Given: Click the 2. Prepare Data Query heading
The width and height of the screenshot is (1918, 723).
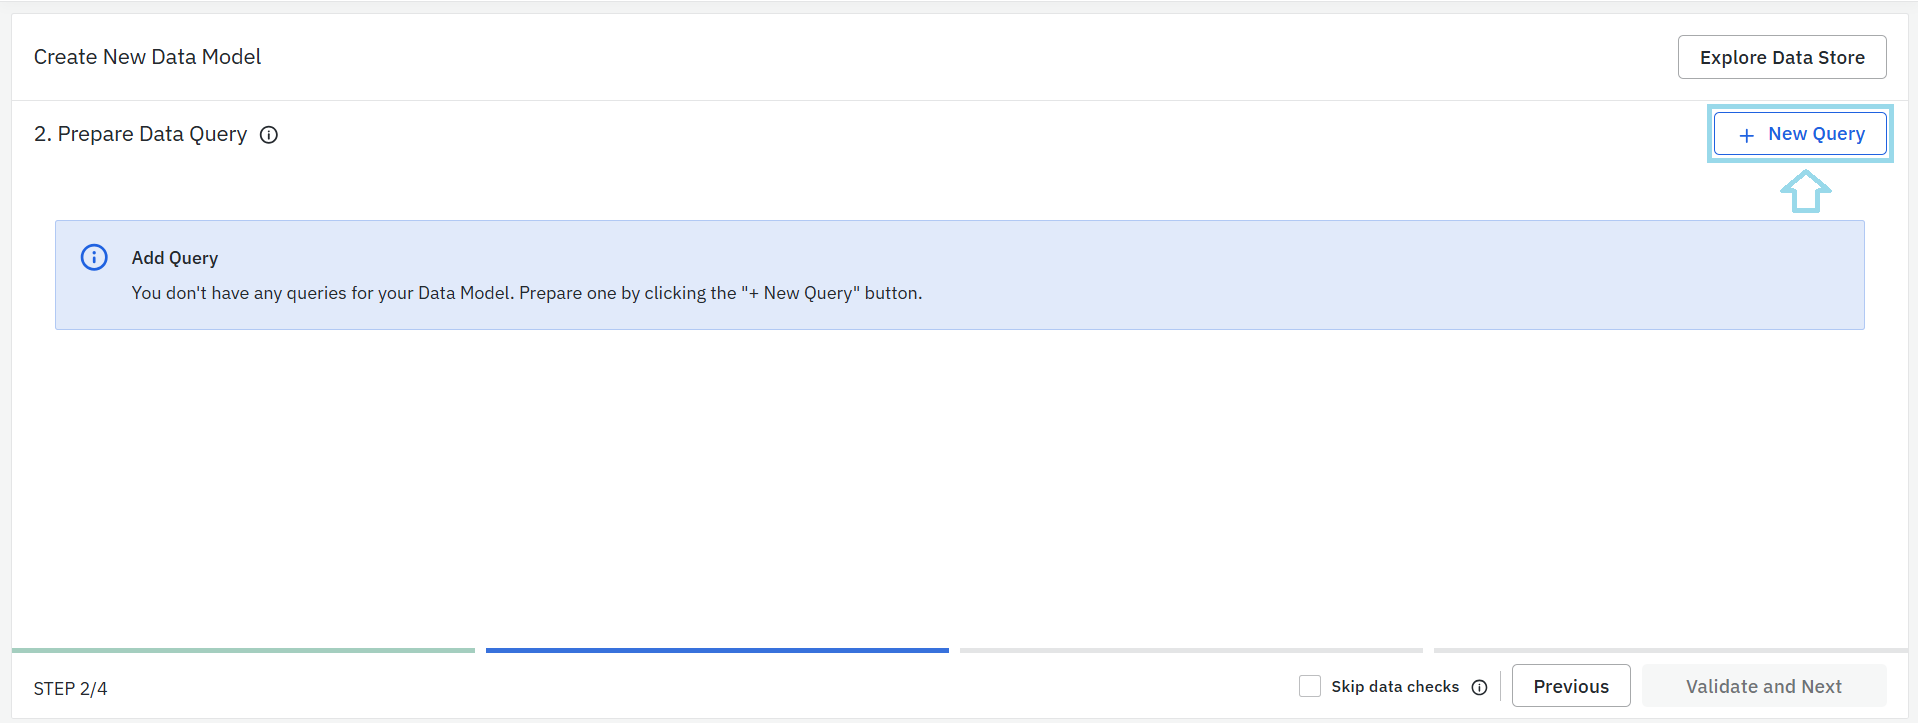Looking at the screenshot, I should 140,134.
